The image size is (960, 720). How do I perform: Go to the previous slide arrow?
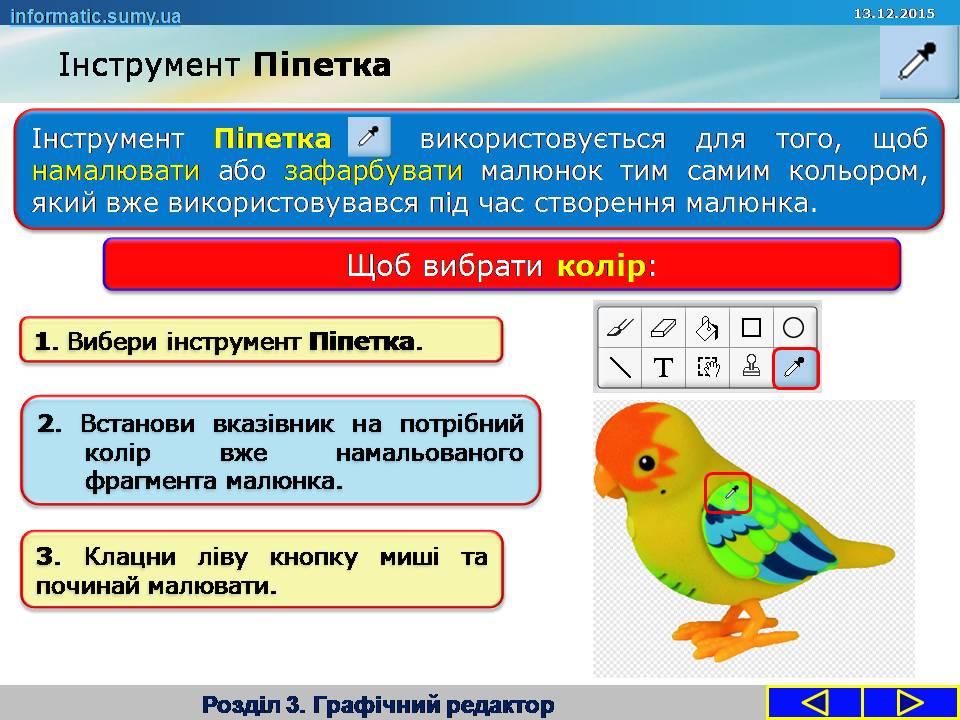[x=814, y=703]
